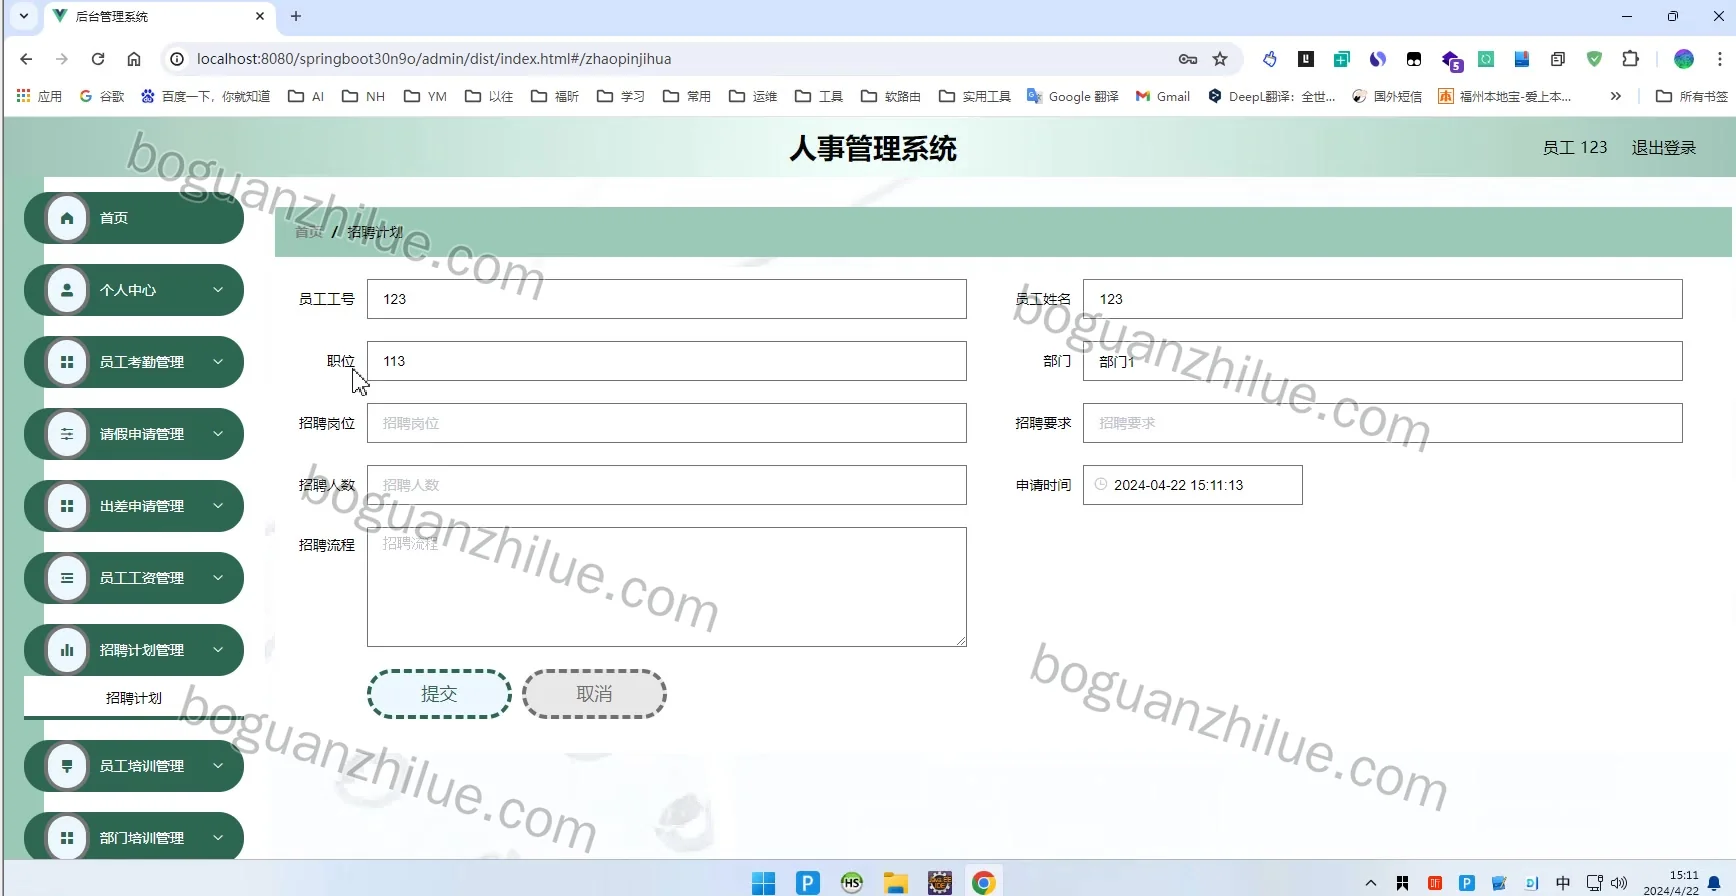Expand the 请假申请管理 chevron

pos(218,434)
